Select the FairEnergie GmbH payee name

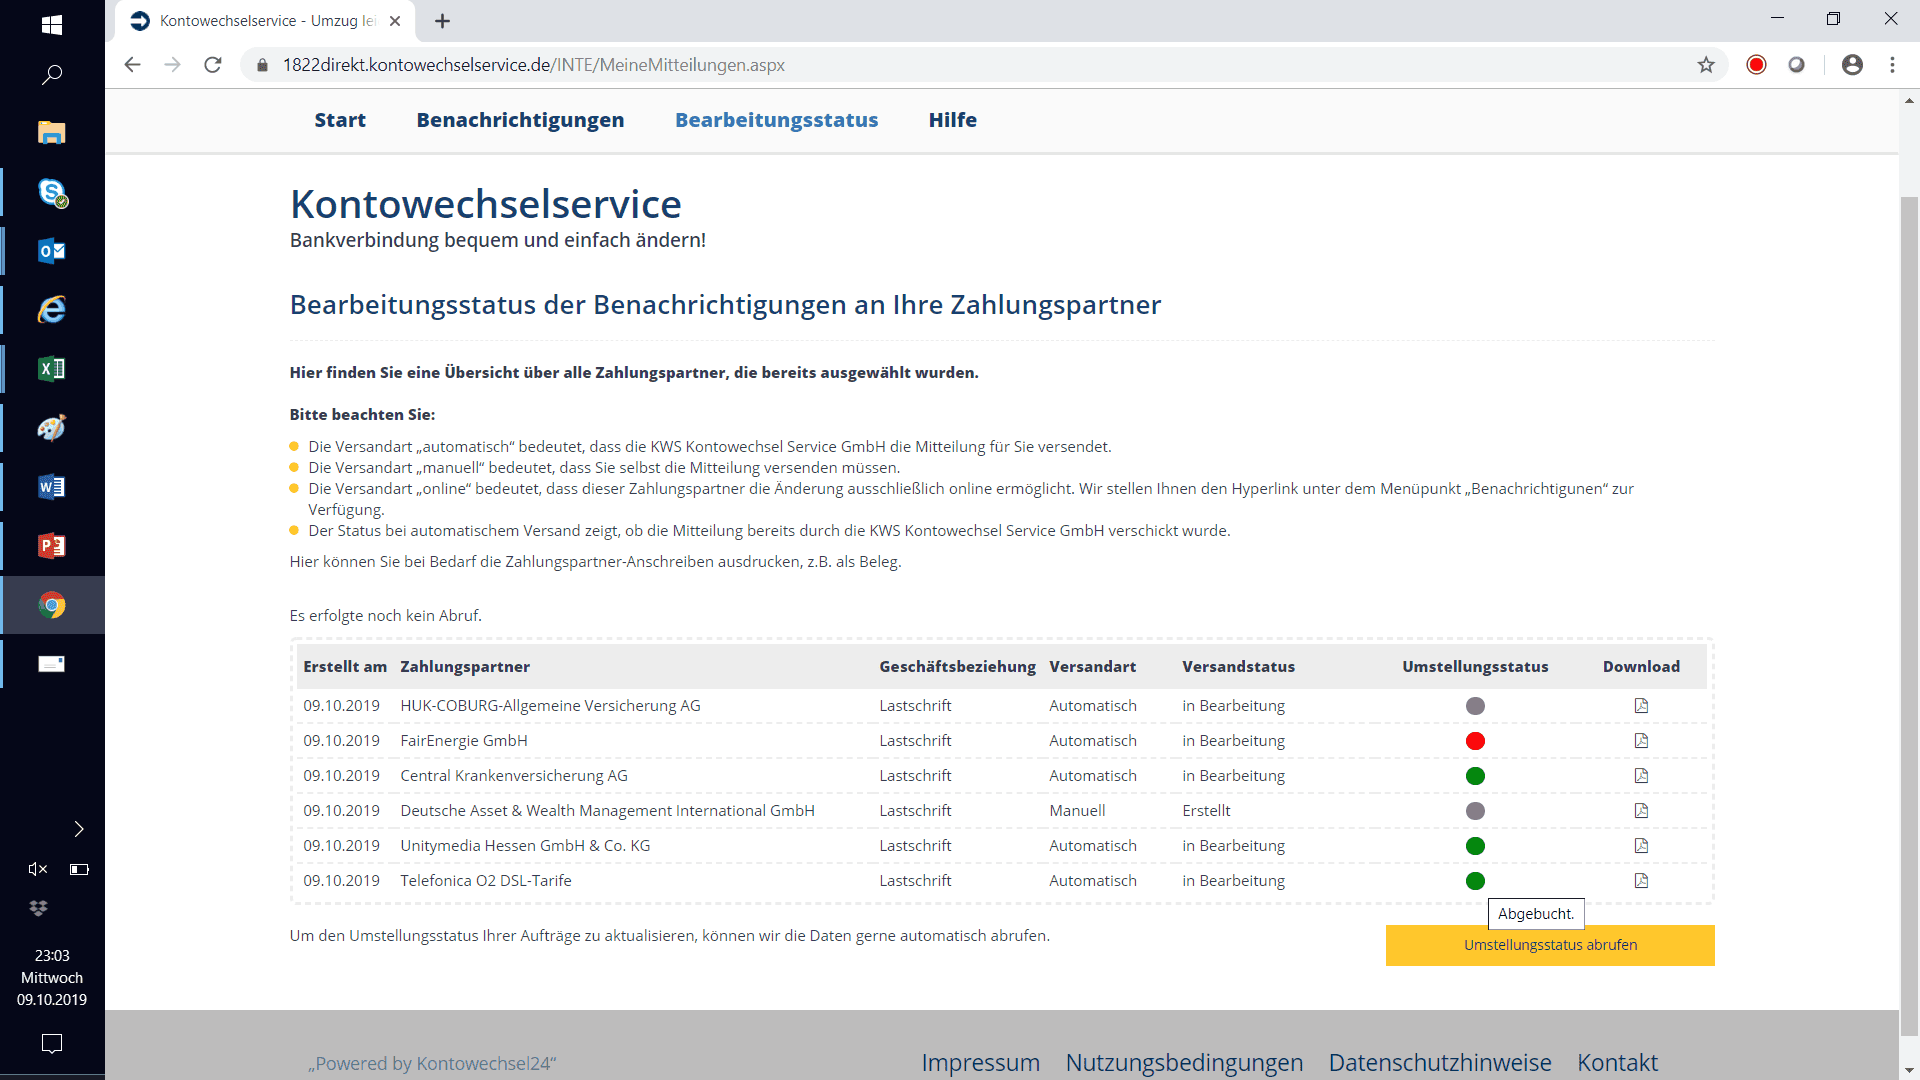click(x=464, y=741)
